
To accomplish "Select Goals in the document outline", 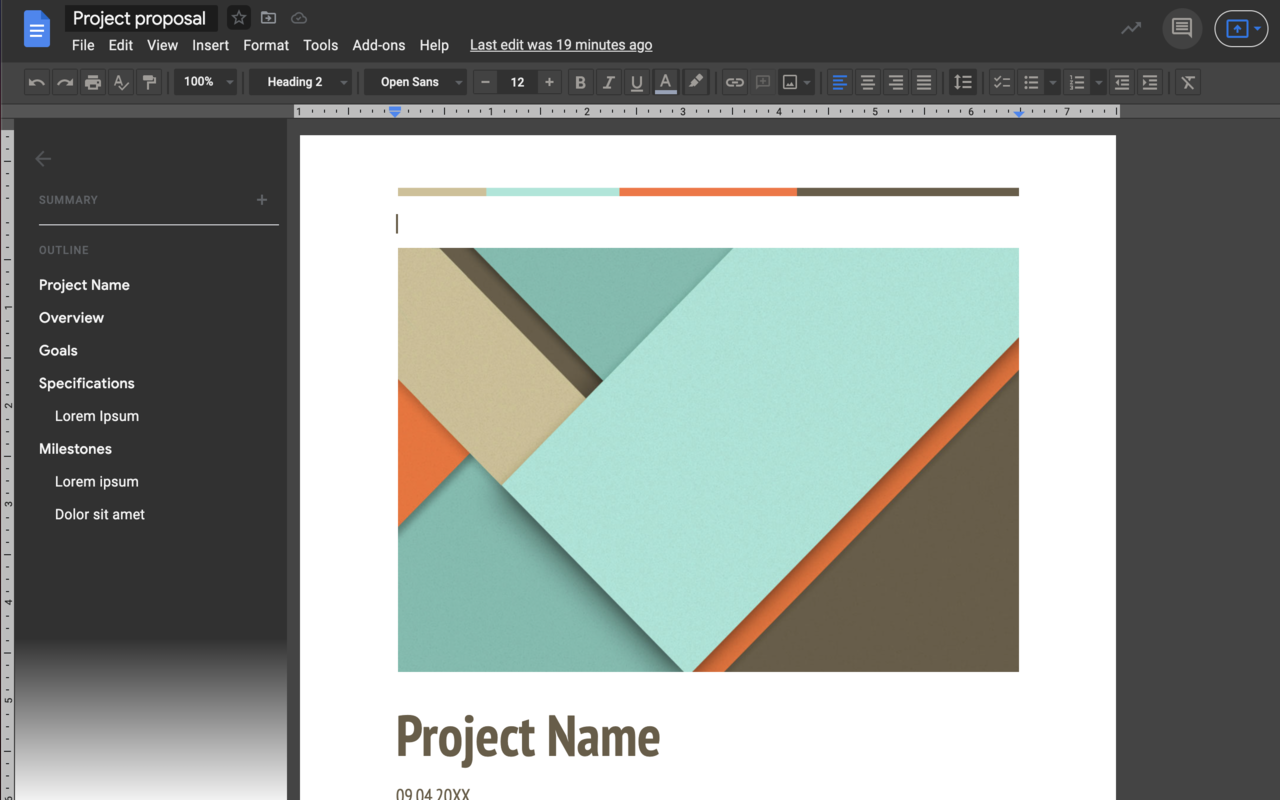I will 58,350.
